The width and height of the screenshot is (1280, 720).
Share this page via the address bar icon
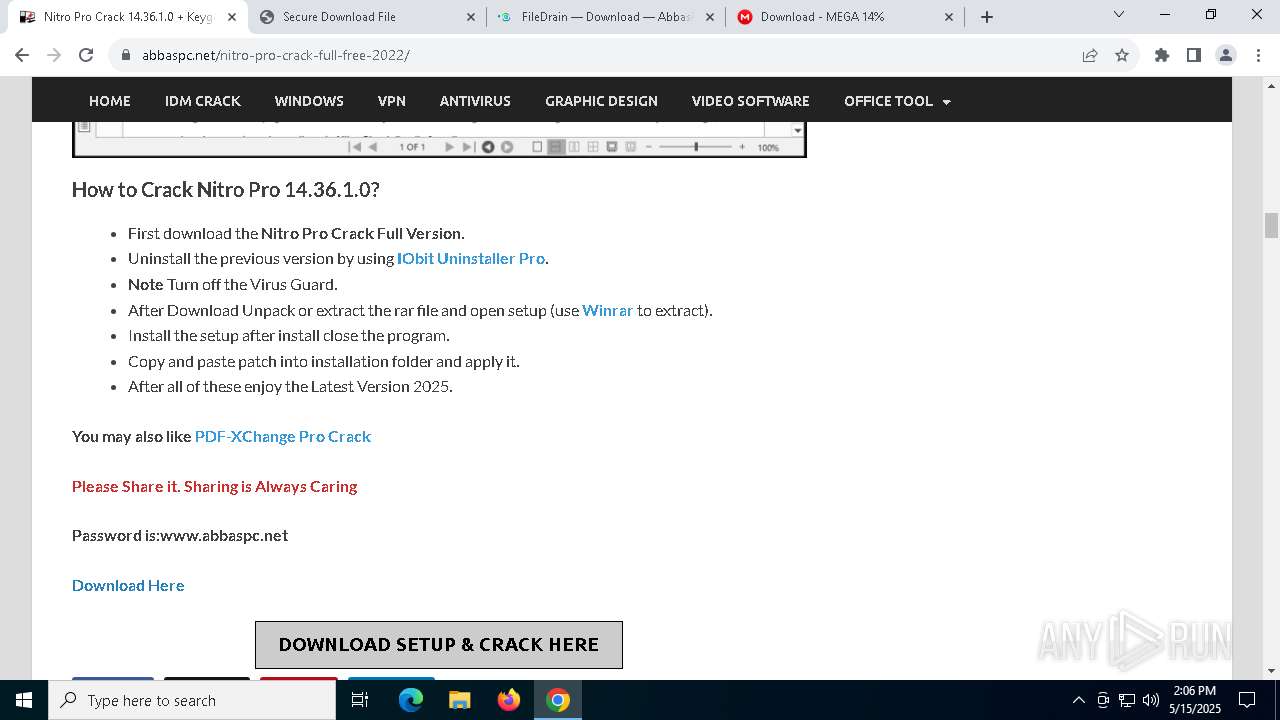[x=1090, y=55]
